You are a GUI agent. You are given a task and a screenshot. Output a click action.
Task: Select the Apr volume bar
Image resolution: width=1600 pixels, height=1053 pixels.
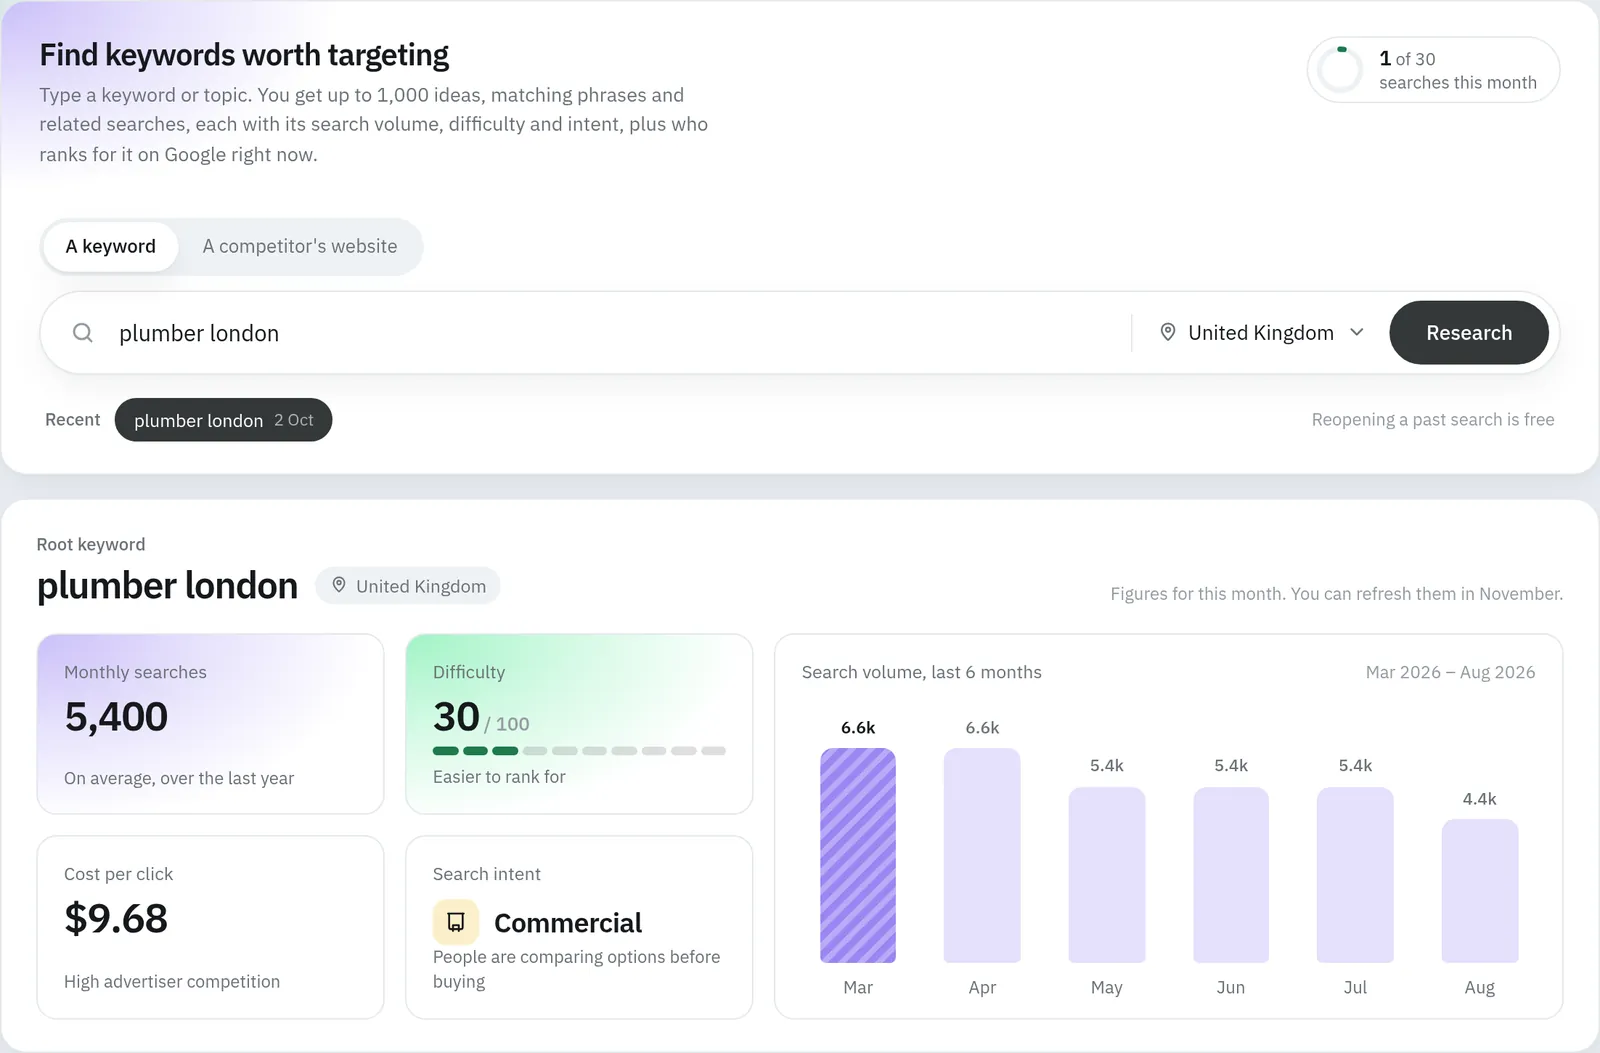coord(982,855)
